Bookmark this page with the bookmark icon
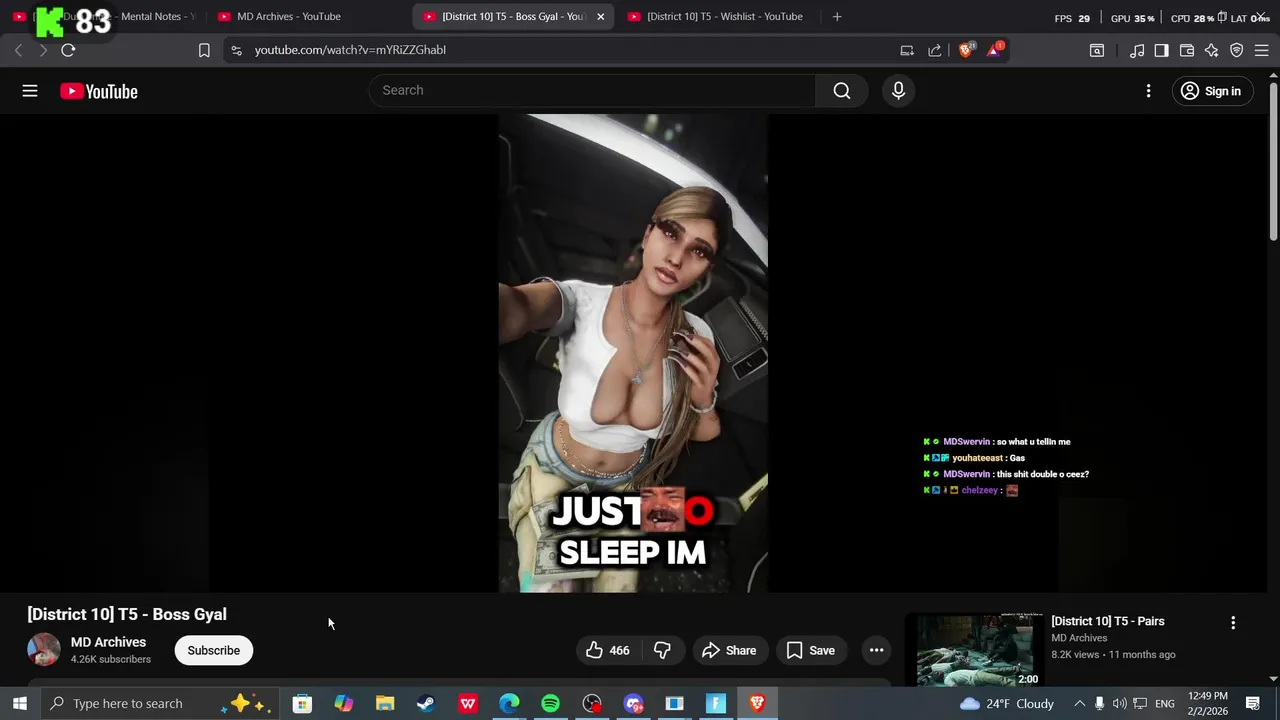The height and width of the screenshot is (720, 1280). click(x=204, y=50)
